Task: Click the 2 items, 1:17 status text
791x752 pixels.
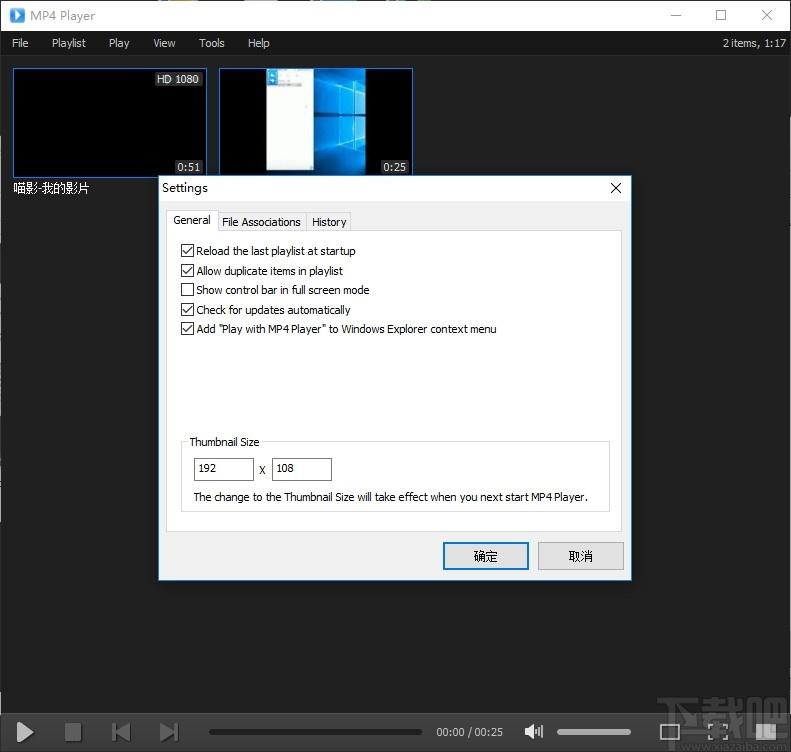Action: coord(754,43)
